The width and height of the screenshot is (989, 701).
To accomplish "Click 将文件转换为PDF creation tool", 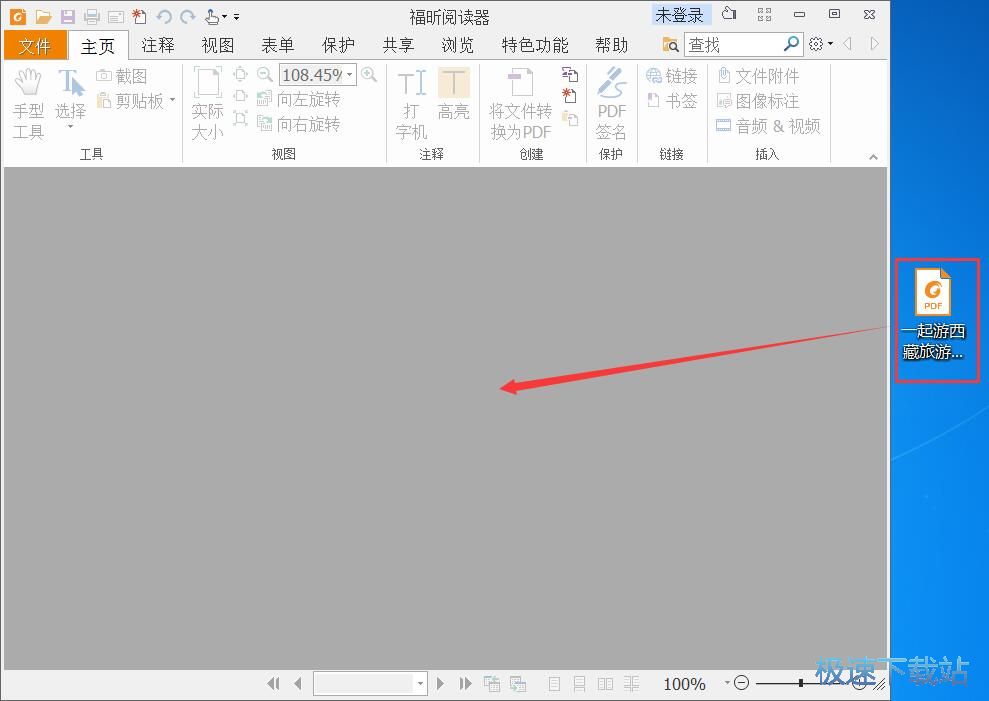I will pyautogui.click(x=520, y=102).
